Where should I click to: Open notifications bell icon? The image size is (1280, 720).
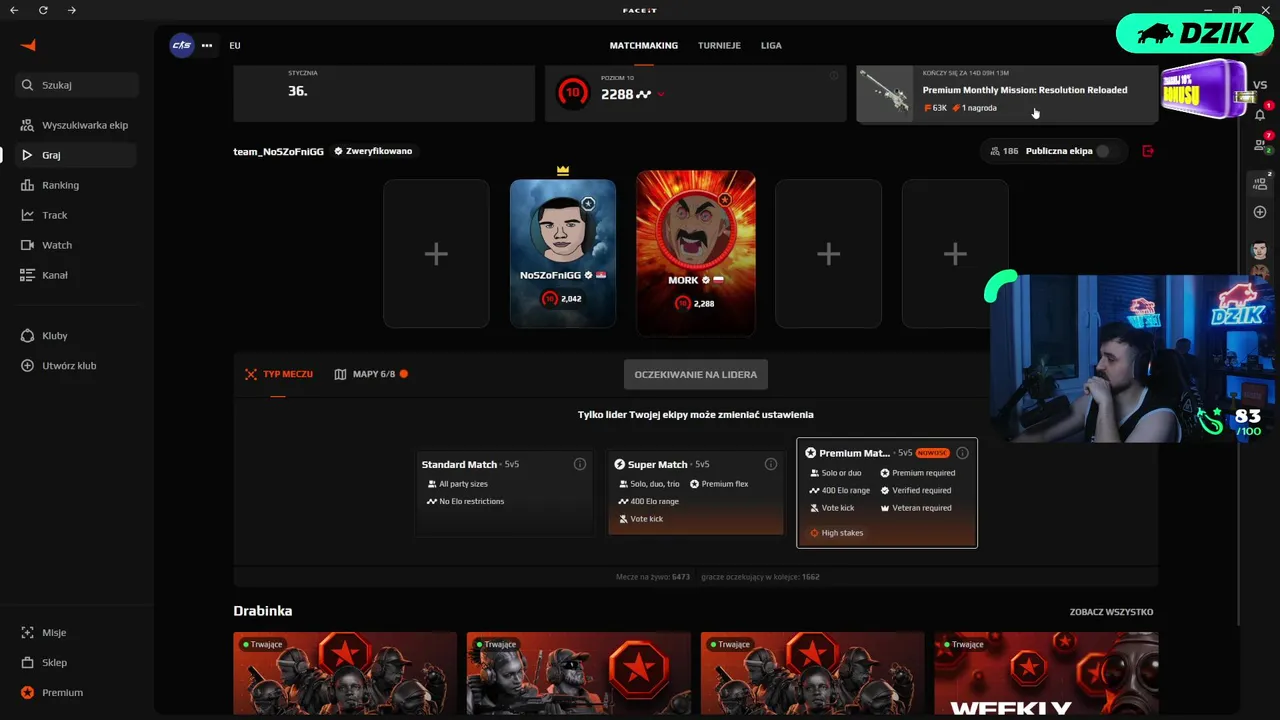pos(1260,114)
